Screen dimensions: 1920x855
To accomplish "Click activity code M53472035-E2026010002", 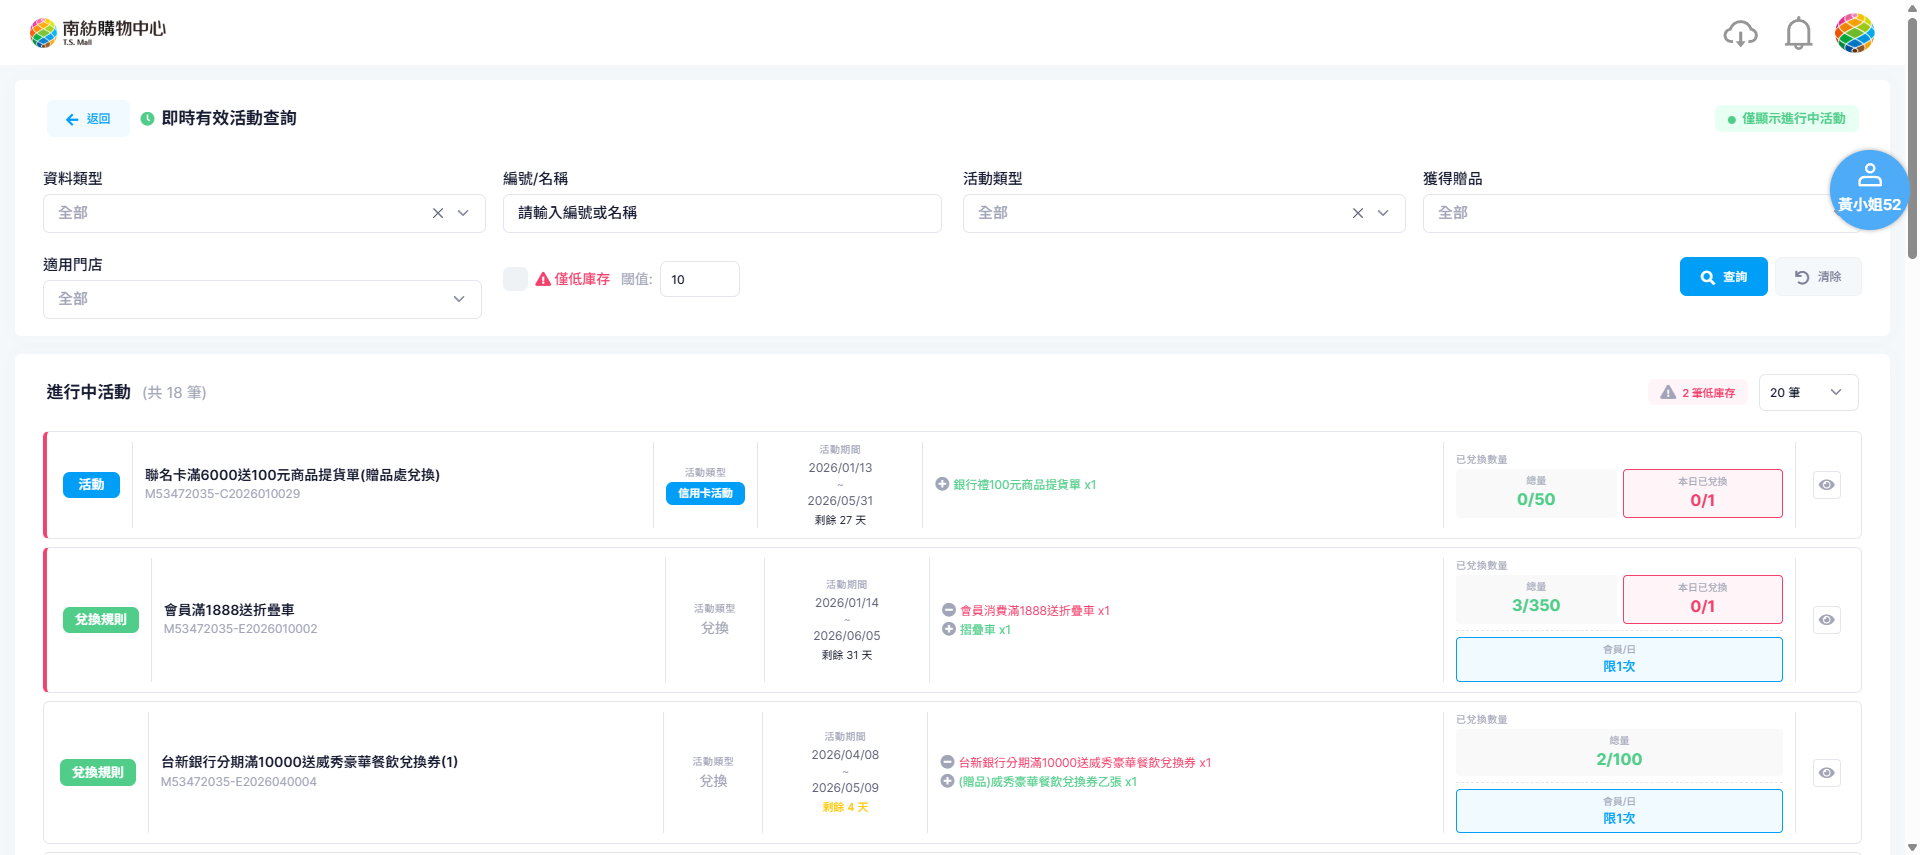I will [240, 629].
